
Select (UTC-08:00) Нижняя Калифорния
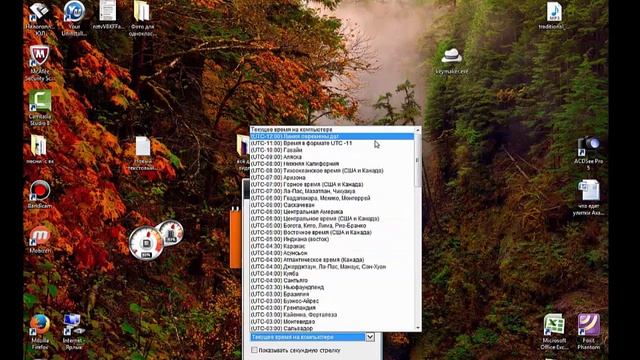coord(332,164)
